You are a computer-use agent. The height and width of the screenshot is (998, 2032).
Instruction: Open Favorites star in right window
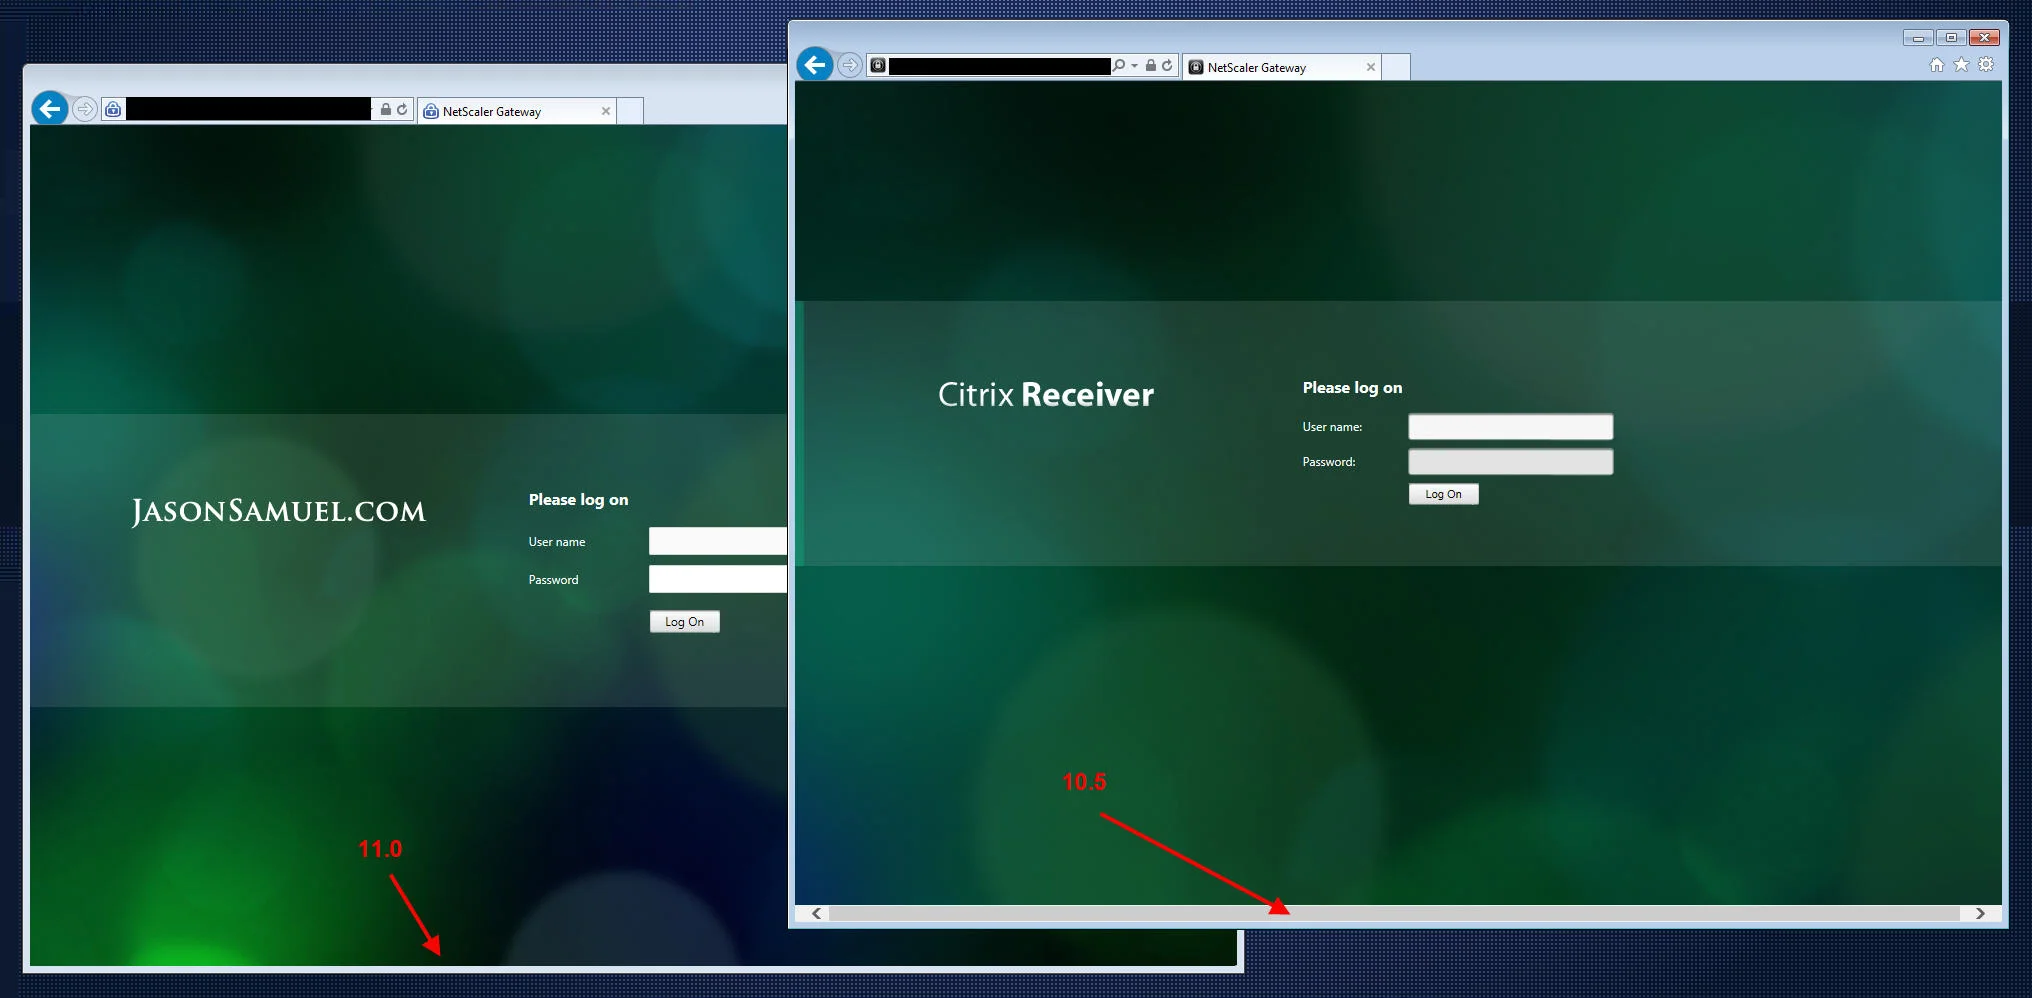point(1961,65)
